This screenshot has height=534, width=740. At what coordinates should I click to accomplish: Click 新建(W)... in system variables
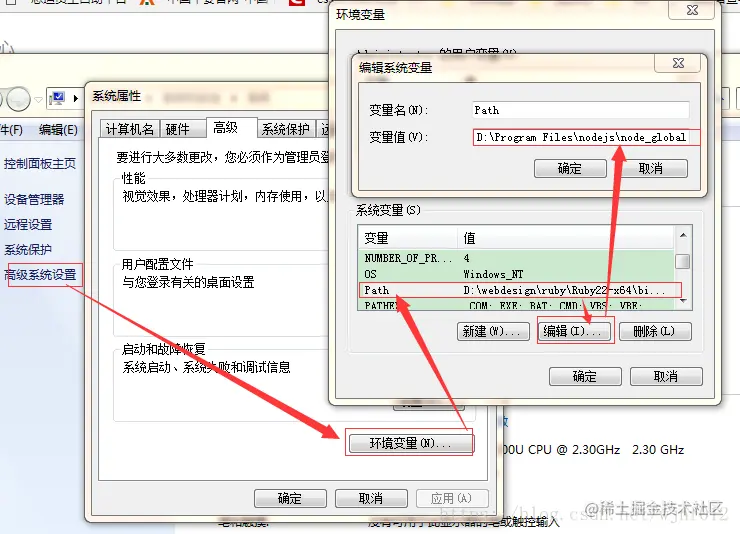(x=493, y=331)
